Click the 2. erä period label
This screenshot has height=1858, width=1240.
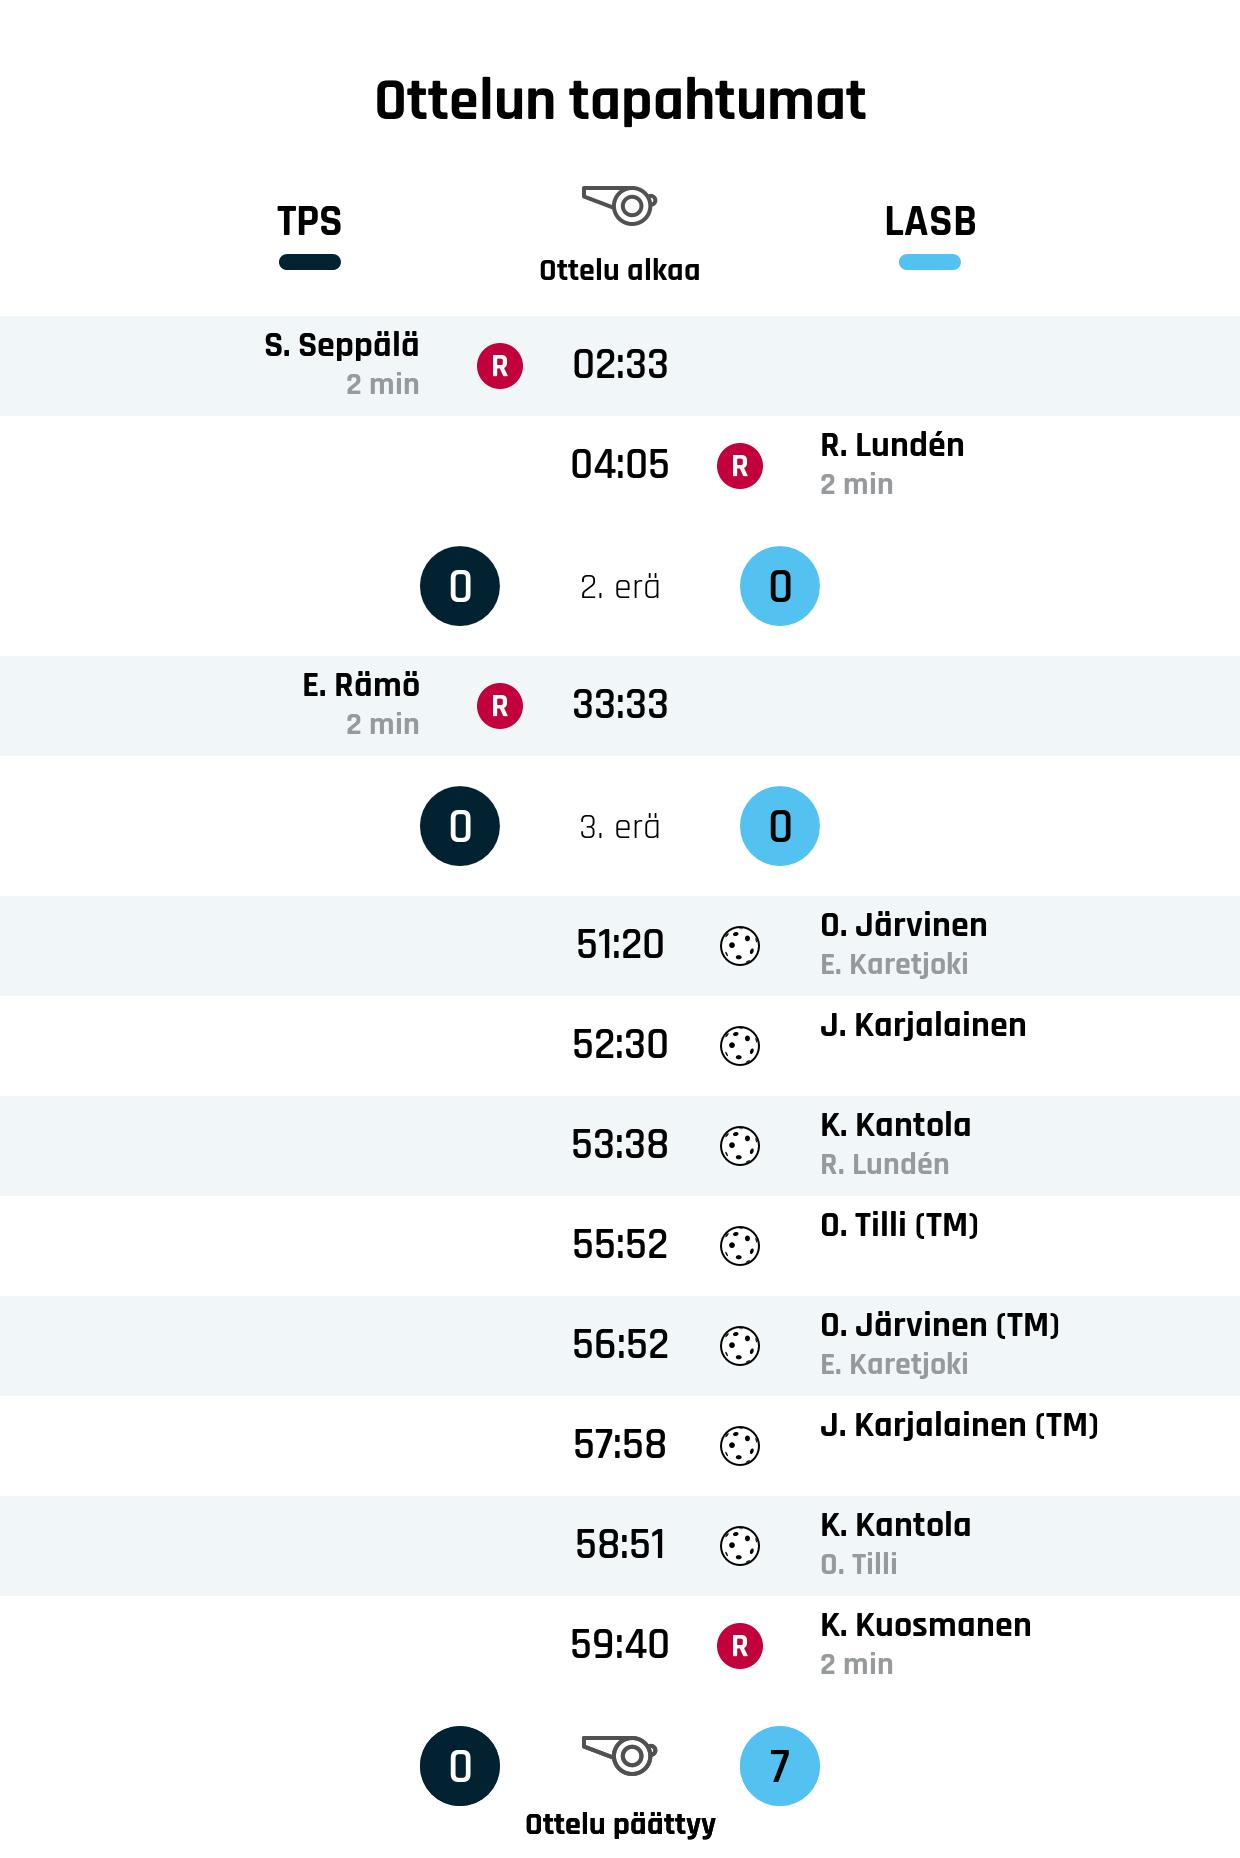(x=620, y=587)
